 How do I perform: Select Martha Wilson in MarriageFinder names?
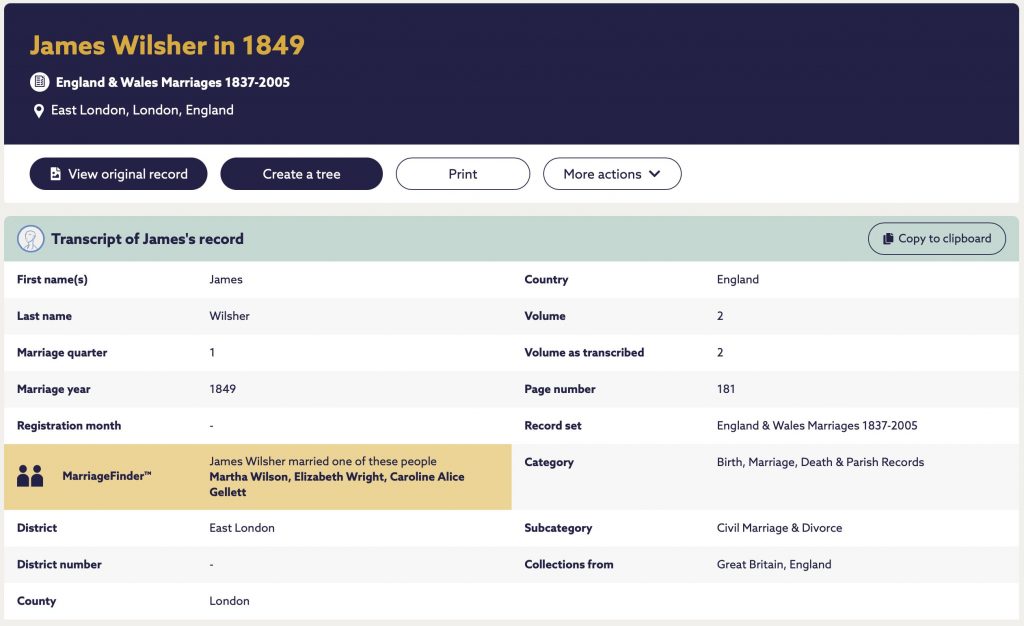coord(248,477)
